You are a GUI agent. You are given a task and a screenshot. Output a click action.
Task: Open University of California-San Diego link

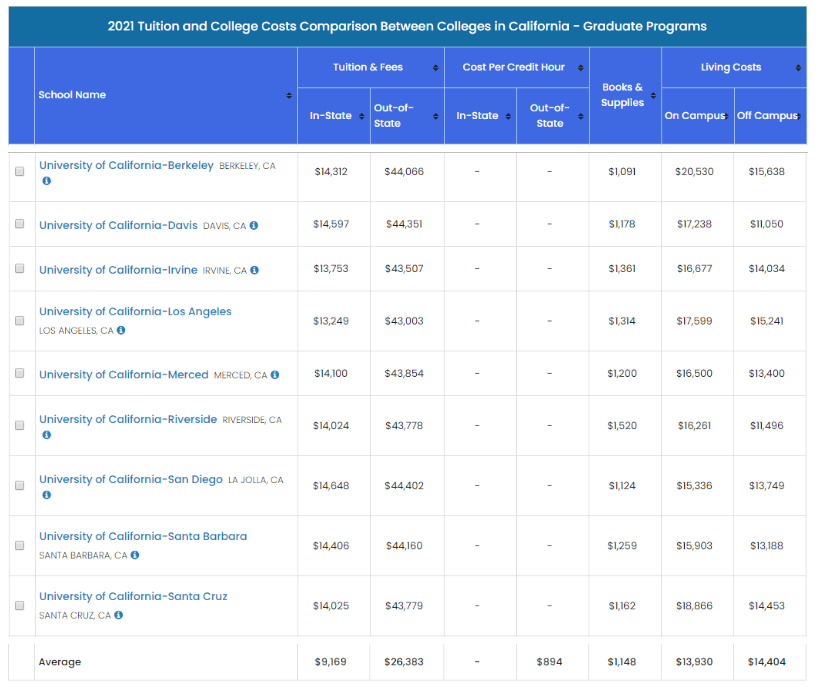131,479
